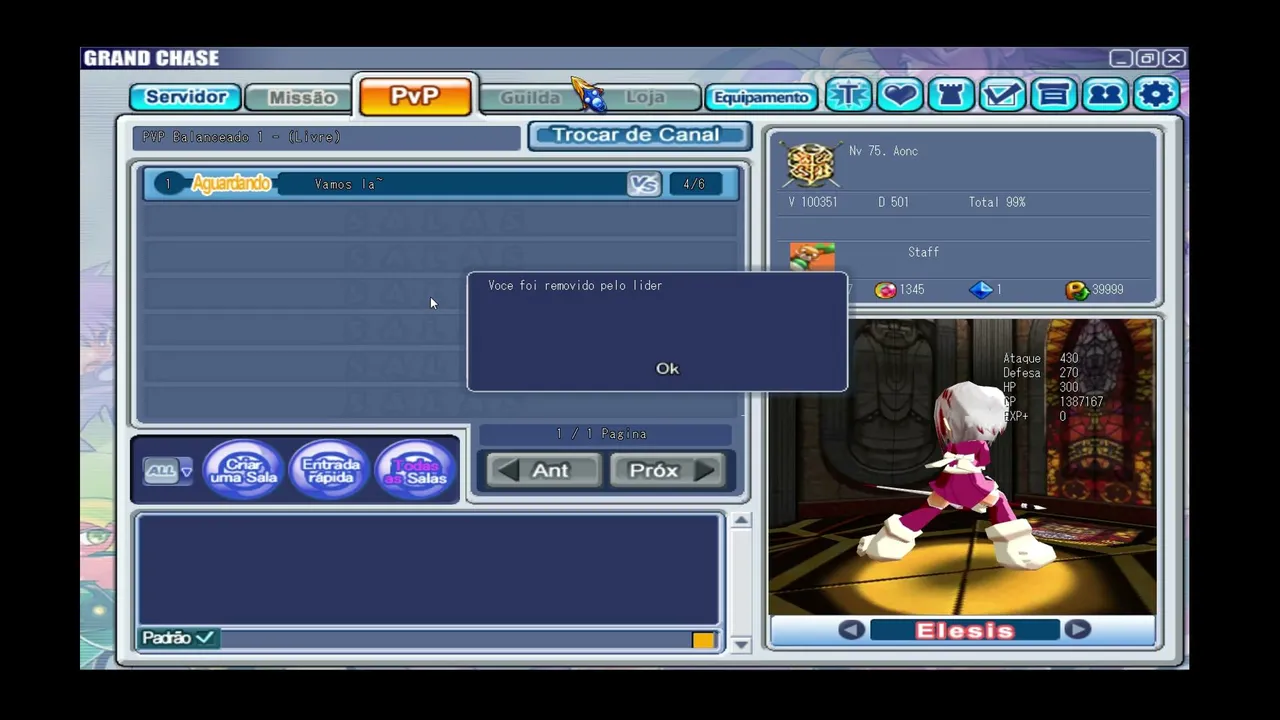Click the 'Total 99%' win rate
This screenshot has height=720, width=1280.
997,202
